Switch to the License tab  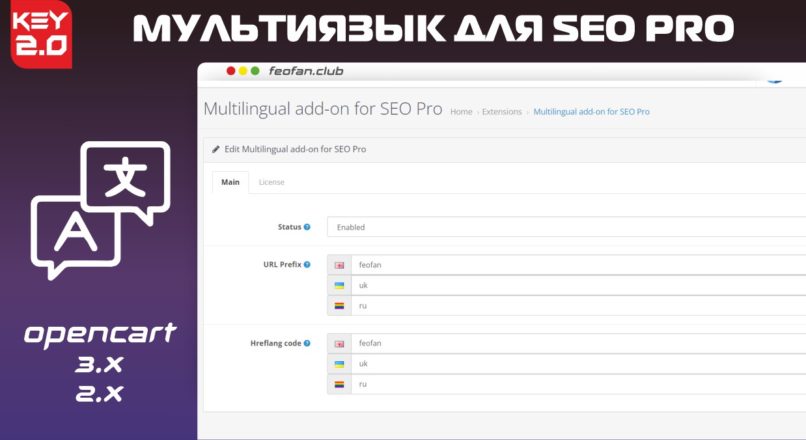[271, 182]
